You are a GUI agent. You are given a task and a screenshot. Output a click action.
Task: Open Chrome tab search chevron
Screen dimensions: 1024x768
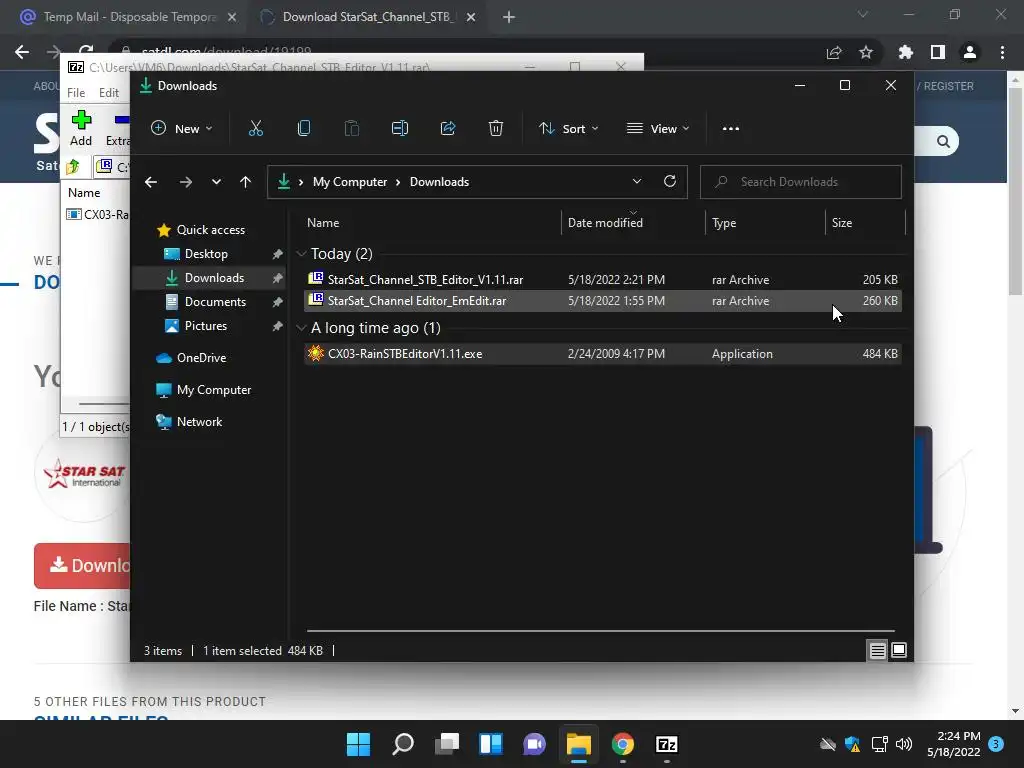pos(863,14)
